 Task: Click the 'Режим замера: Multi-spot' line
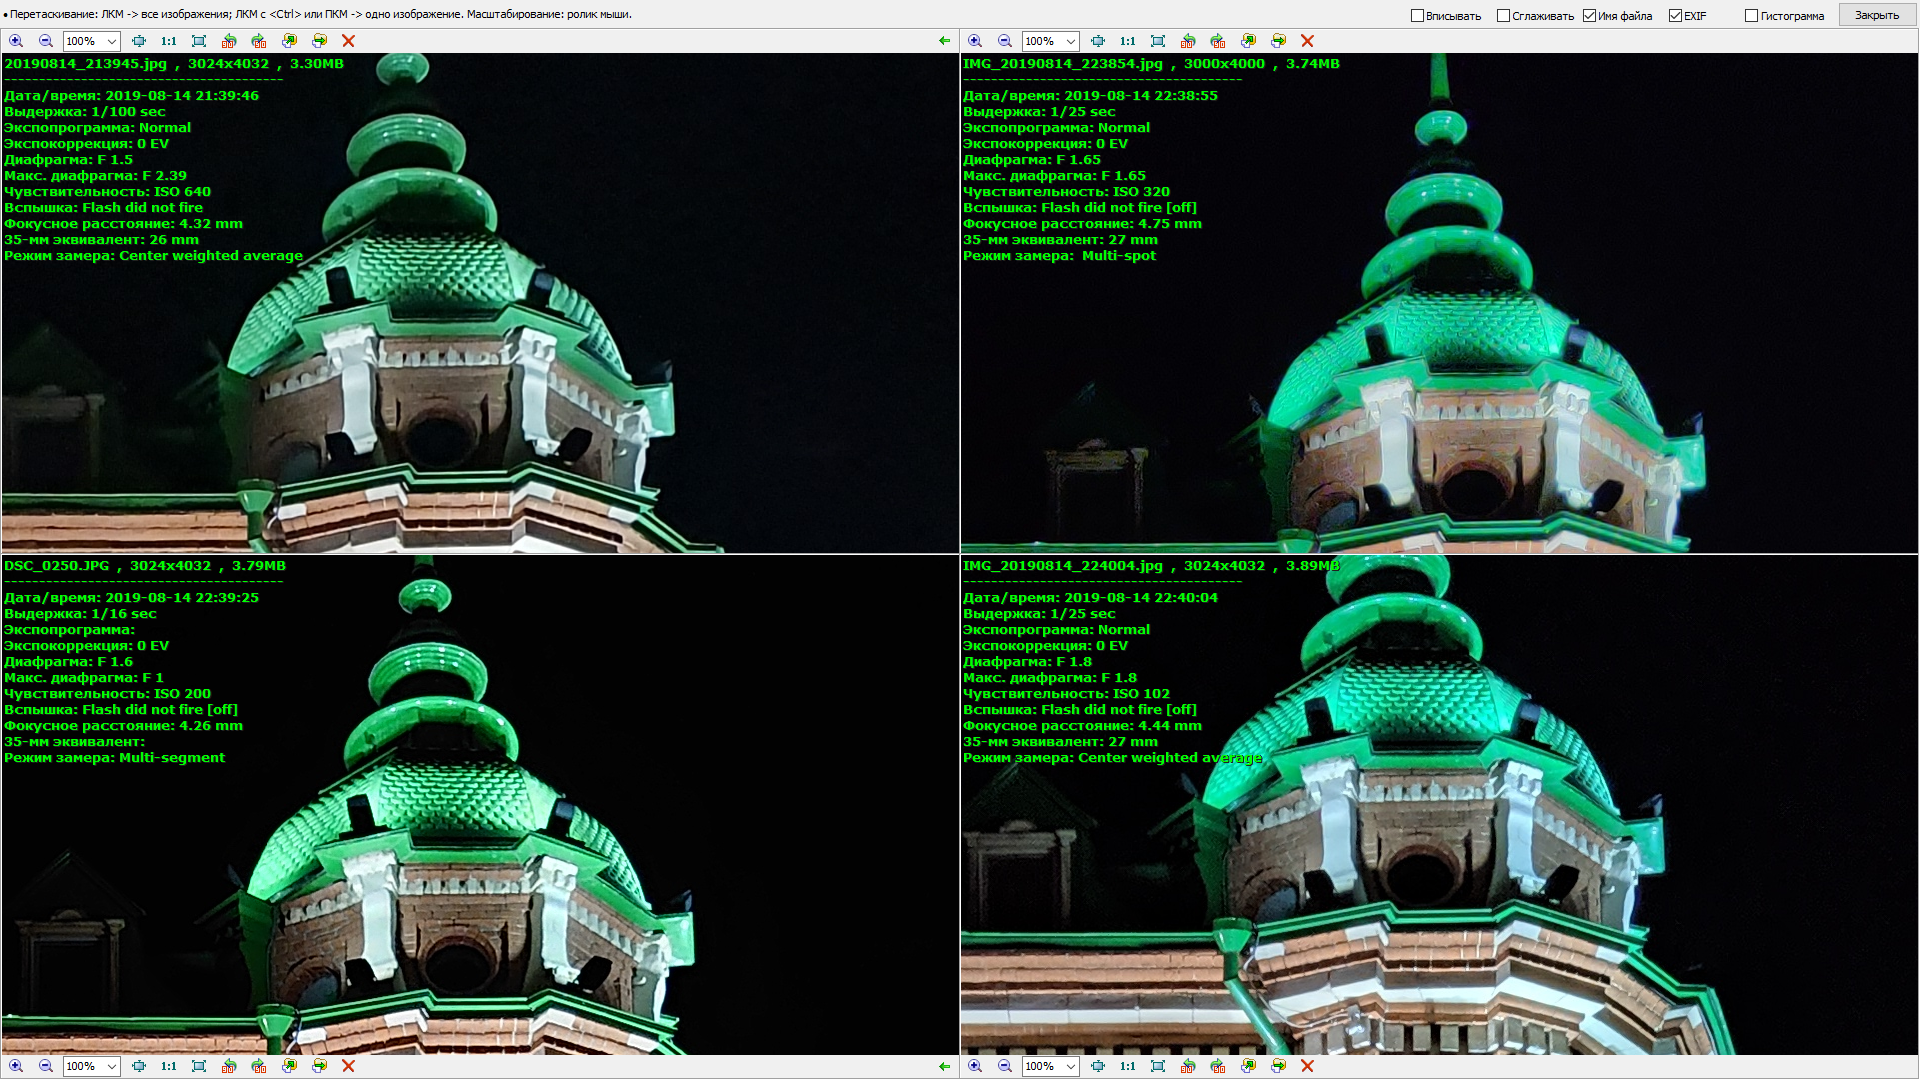tap(1059, 255)
